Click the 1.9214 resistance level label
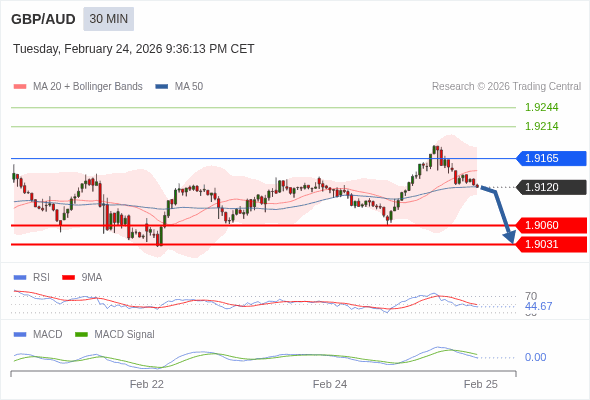The width and height of the screenshot is (590, 400). (541, 126)
